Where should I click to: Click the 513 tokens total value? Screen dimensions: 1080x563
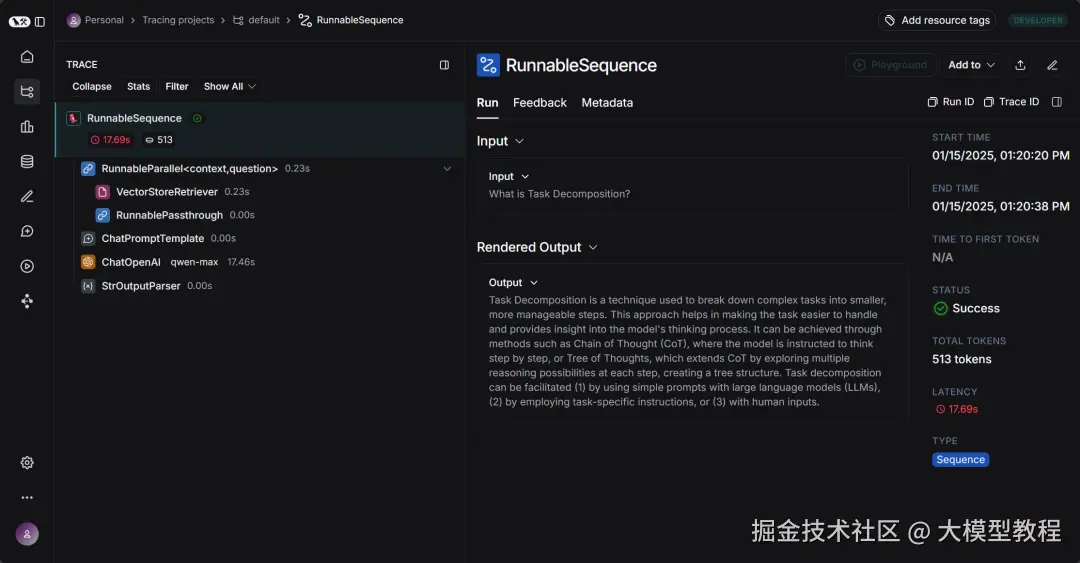point(962,359)
